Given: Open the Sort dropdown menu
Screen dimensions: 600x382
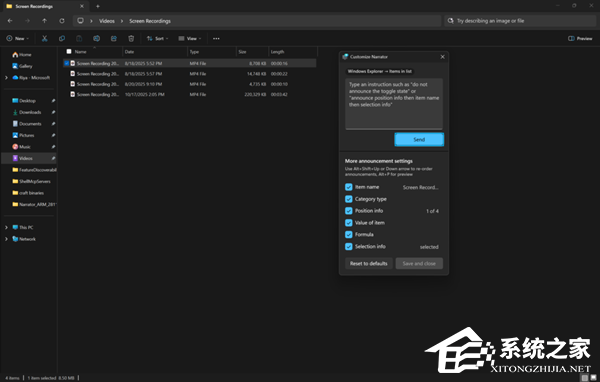Looking at the screenshot, I should (x=157, y=38).
